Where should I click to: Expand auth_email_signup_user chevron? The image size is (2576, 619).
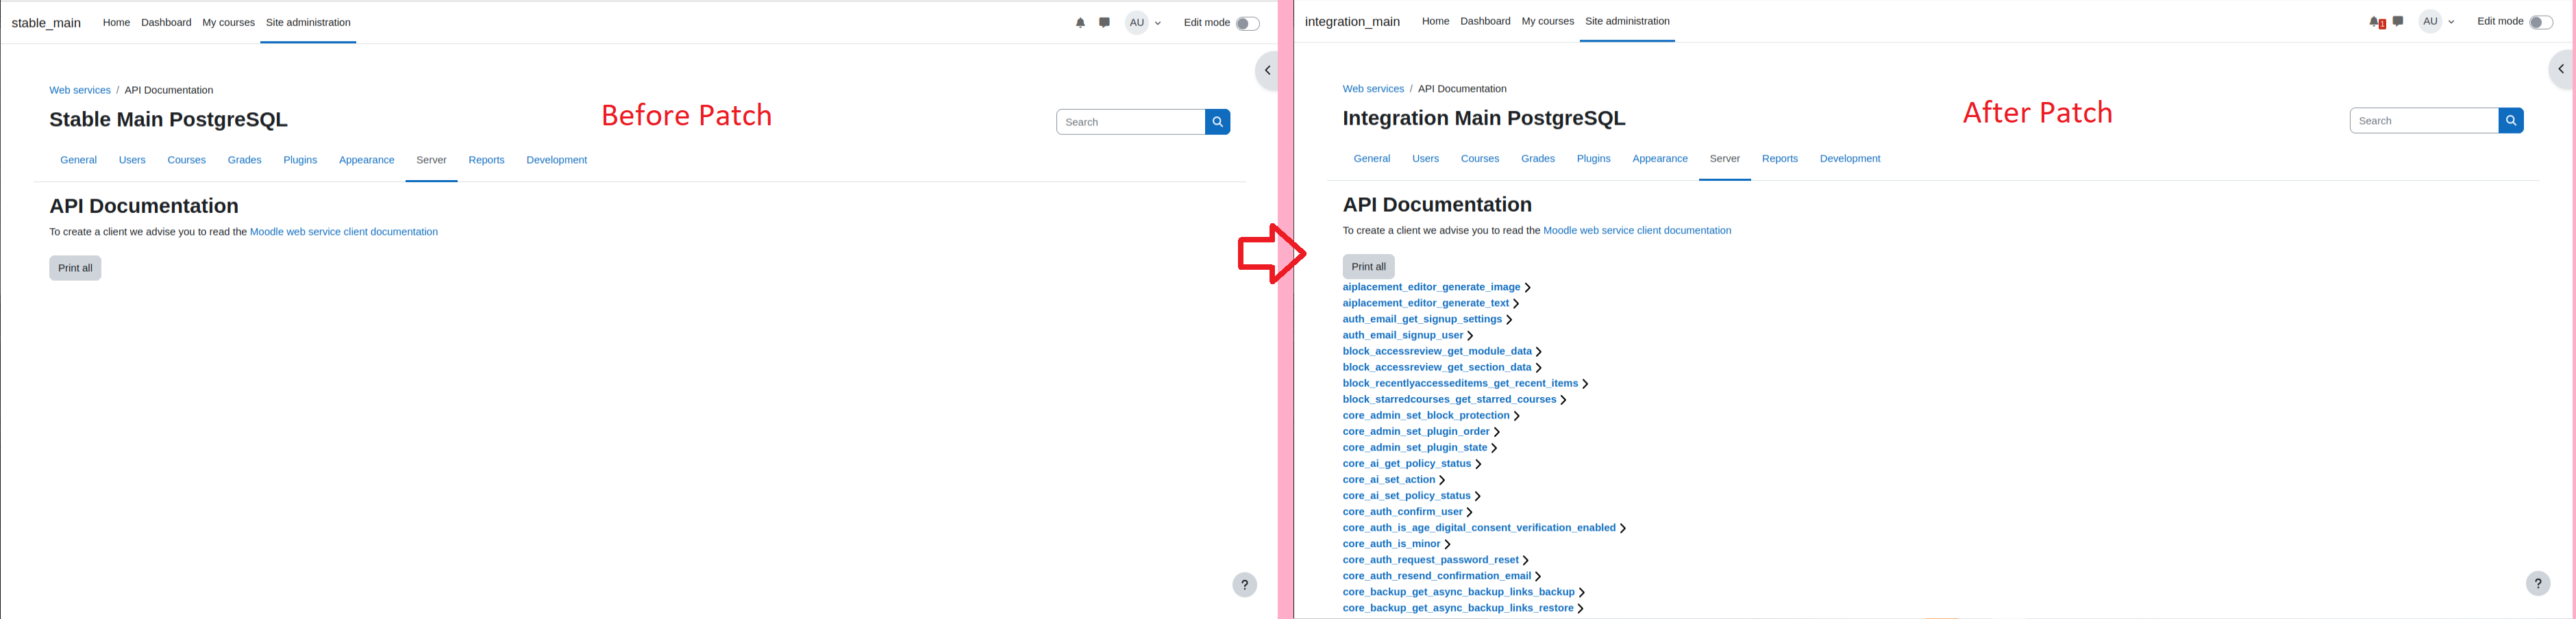click(1470, 336)
